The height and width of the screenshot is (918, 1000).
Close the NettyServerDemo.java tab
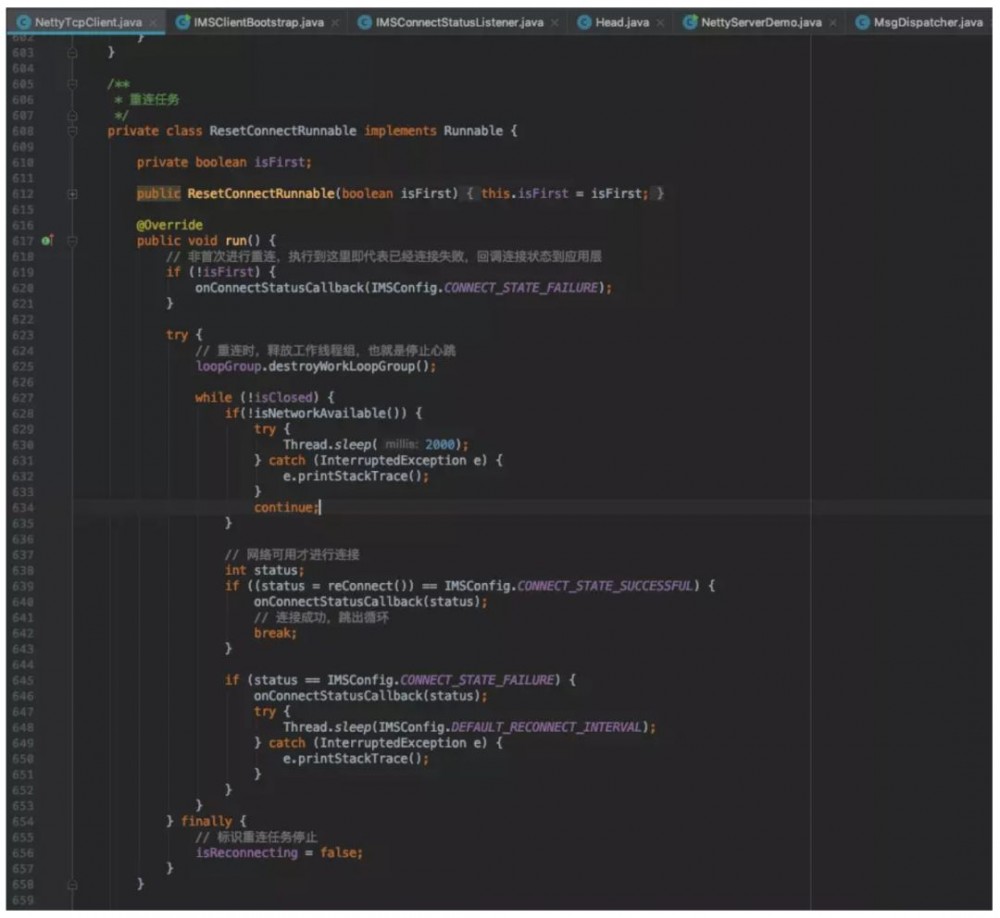833,23
